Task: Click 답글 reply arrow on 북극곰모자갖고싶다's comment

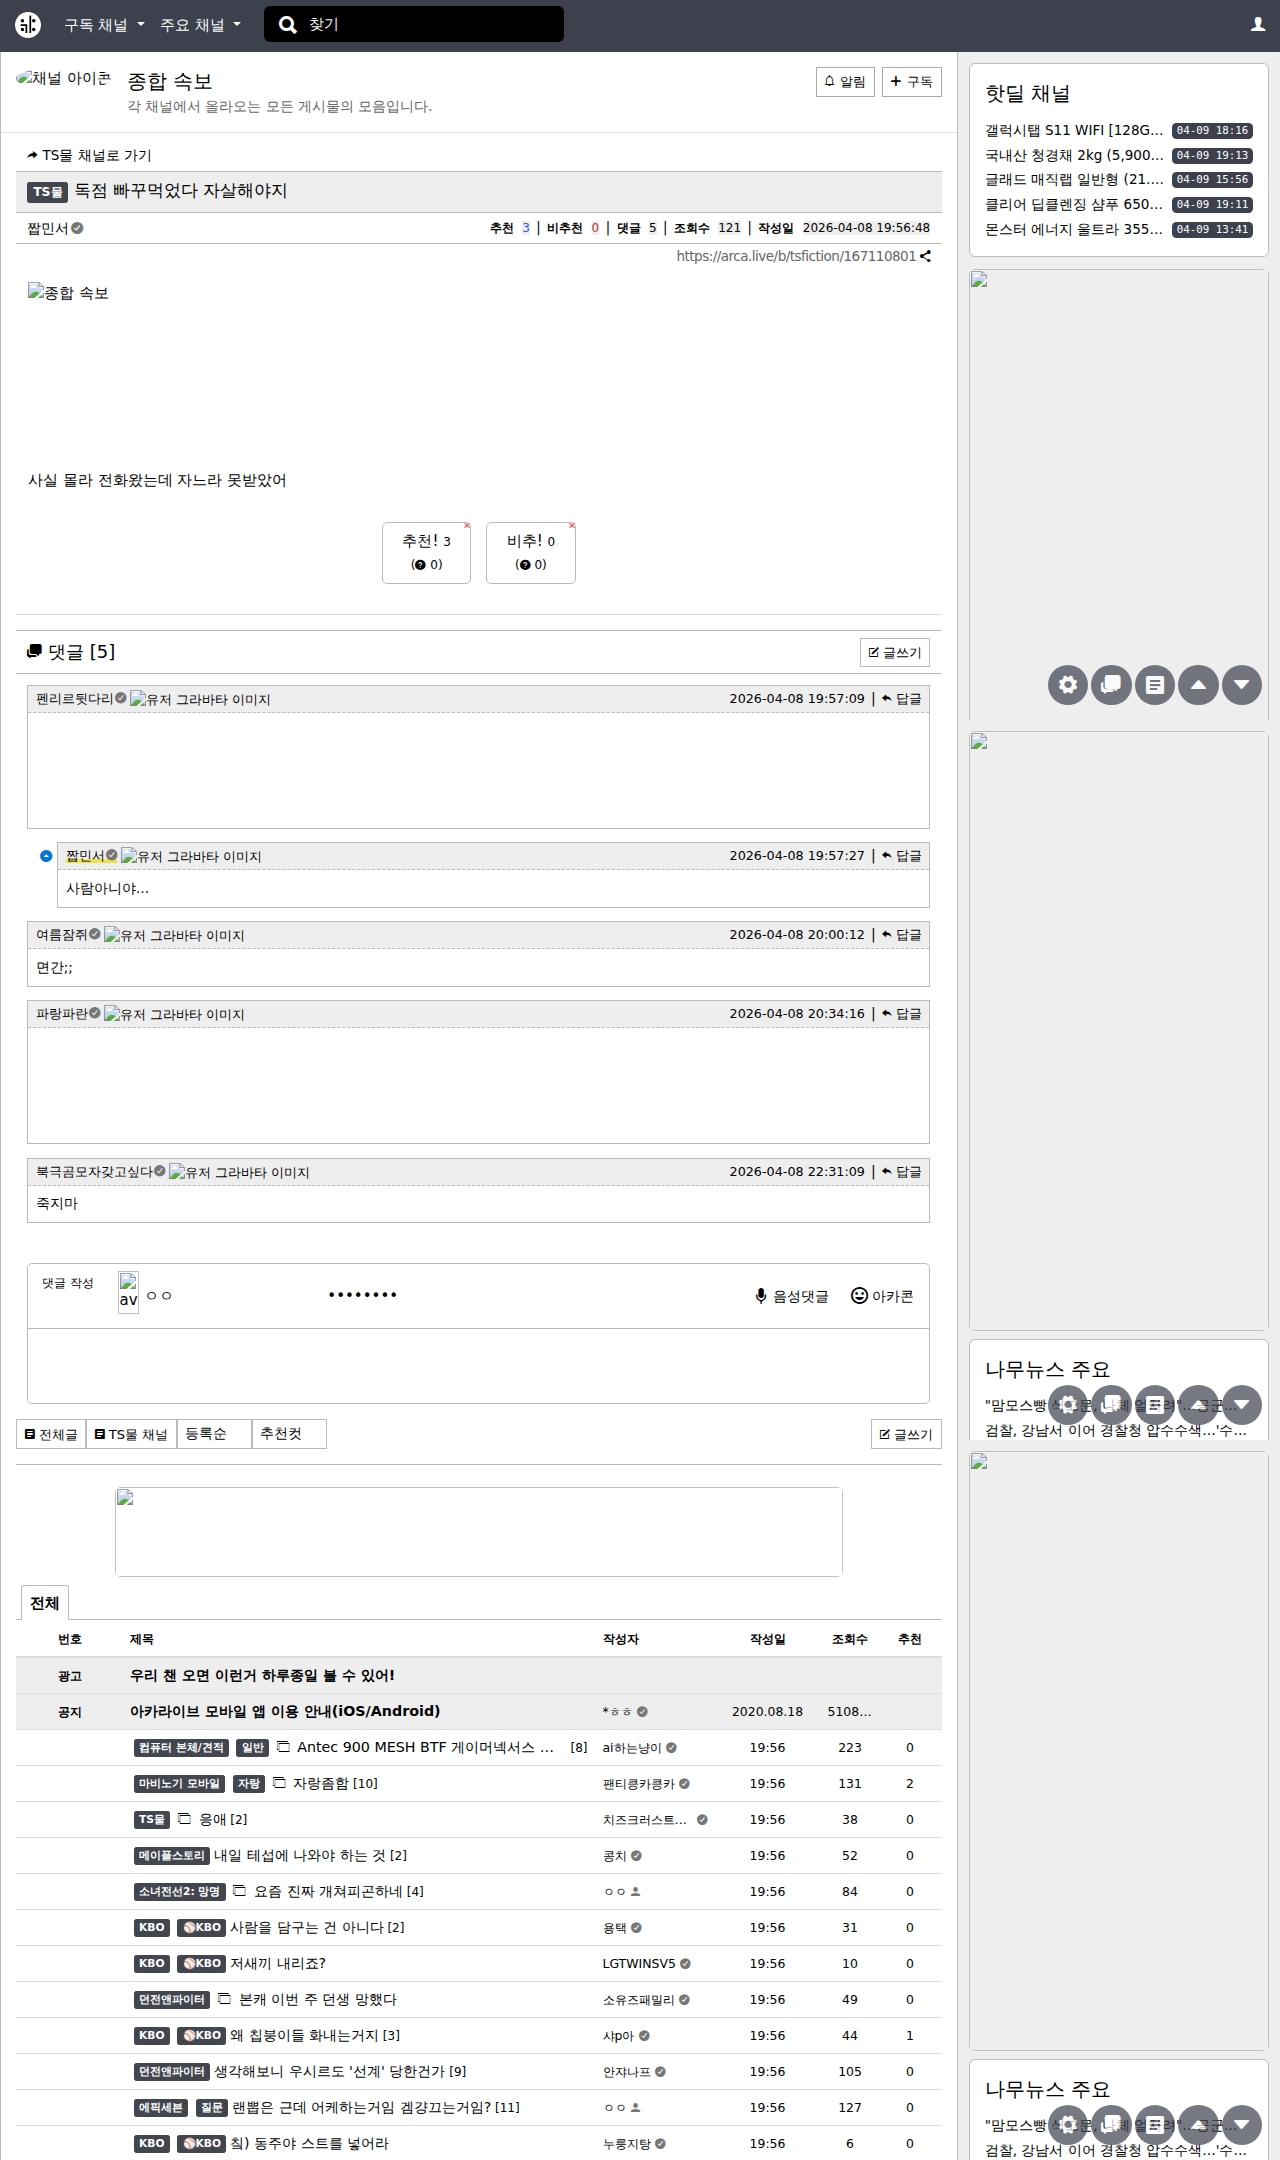Action: [x=901, y=1171]
